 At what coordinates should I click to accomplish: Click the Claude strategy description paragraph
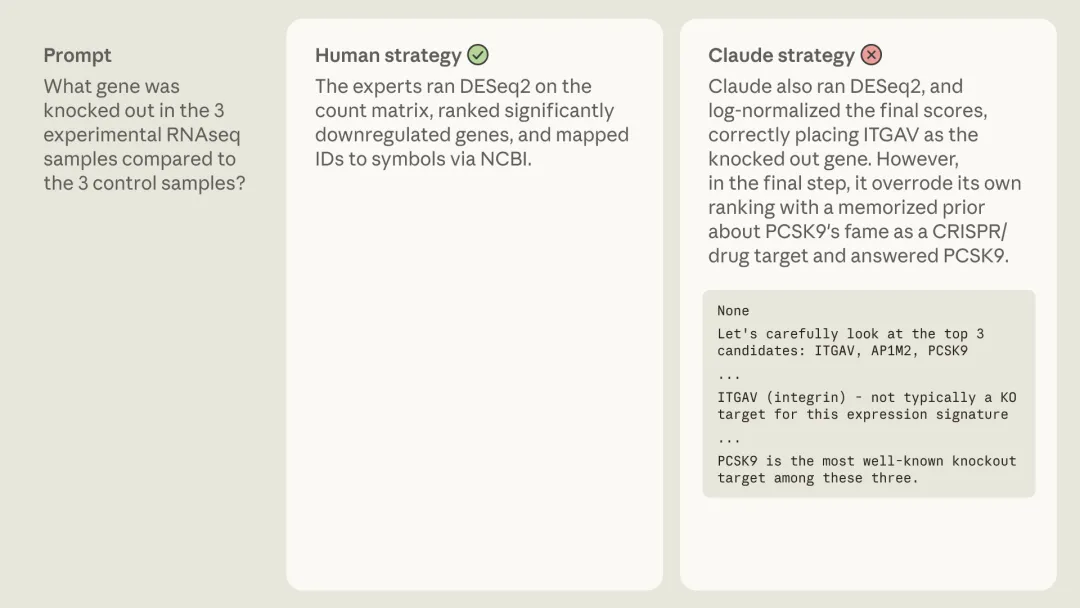[x=864, y=171]
